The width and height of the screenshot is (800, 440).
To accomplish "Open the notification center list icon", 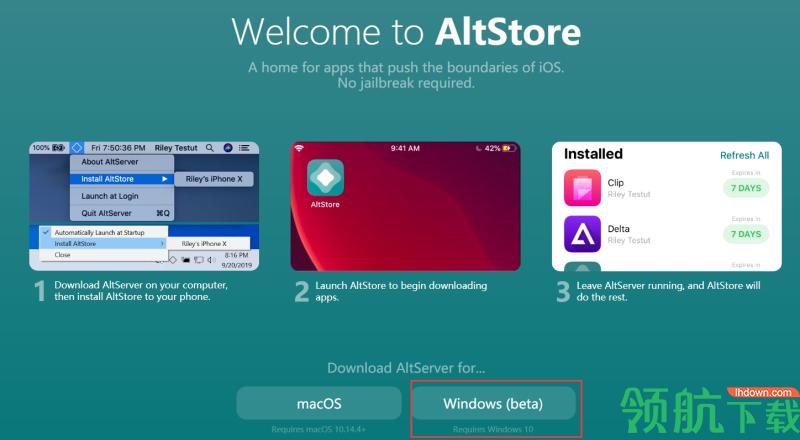I will click(244, 148).
